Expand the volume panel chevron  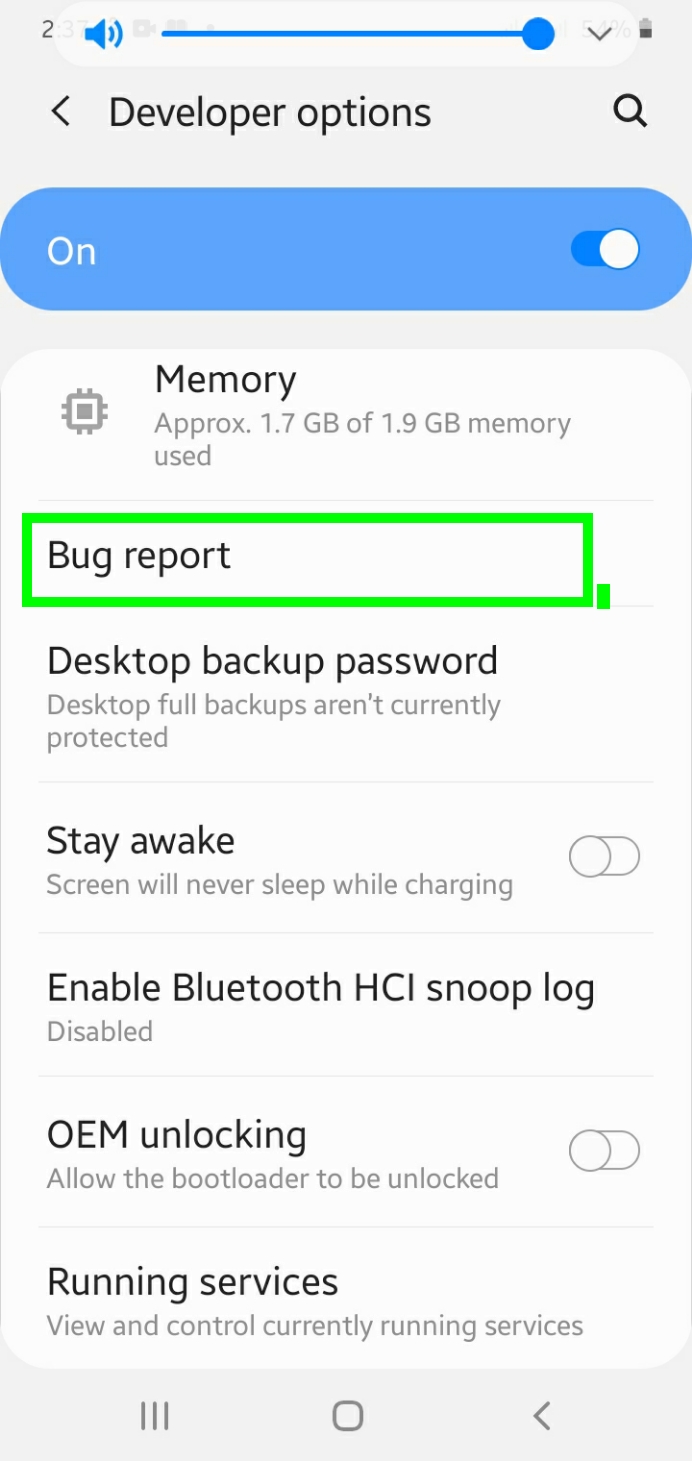[x=599, y=34]
